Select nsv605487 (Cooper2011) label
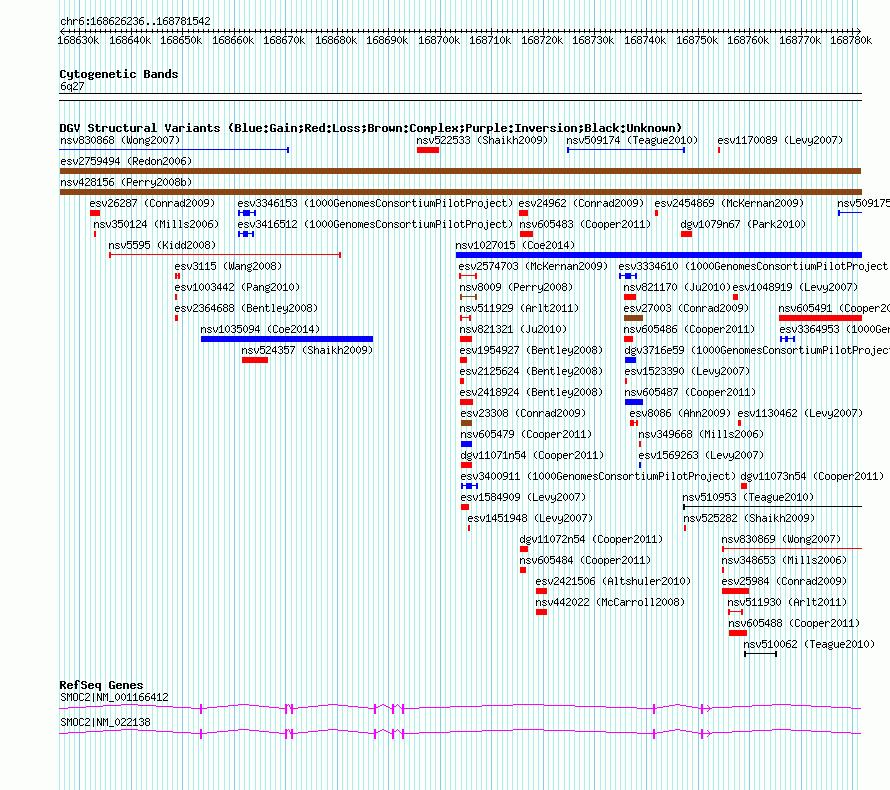The height and width of the screenshot is (790, 890). pyautogui.click(x=690, y=392)
